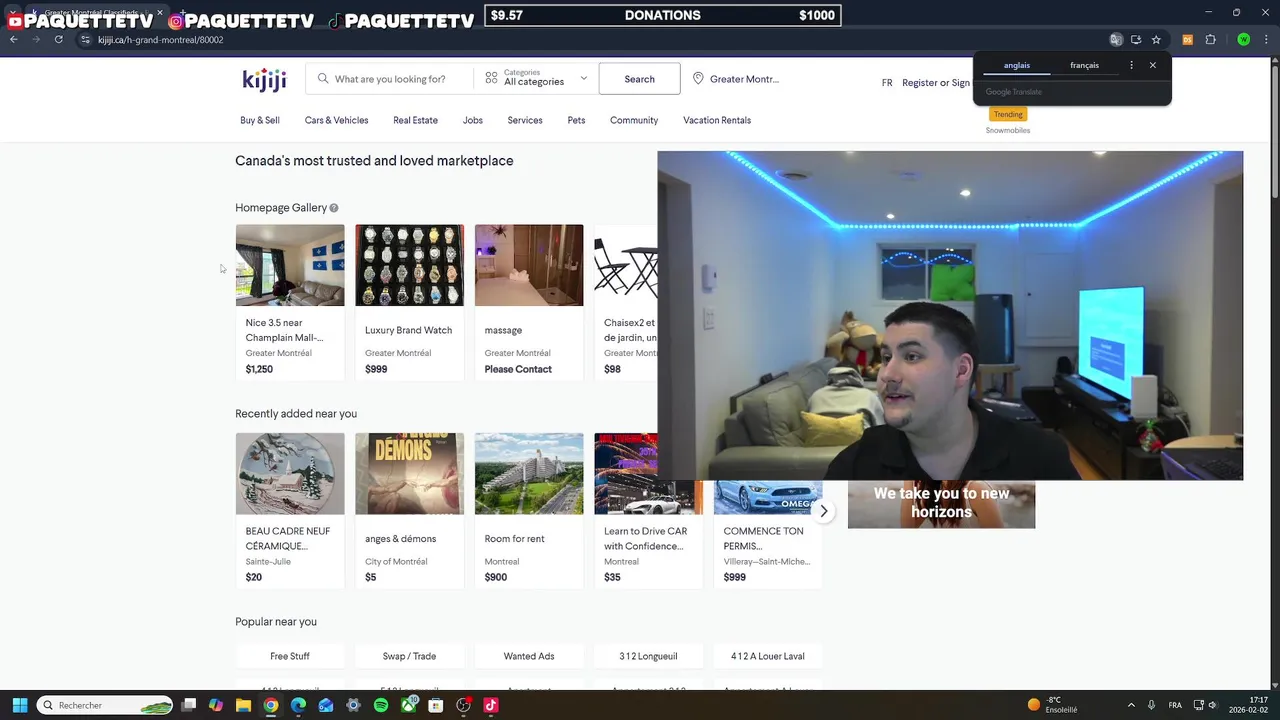Open the Community menu

tap(634, 120)
